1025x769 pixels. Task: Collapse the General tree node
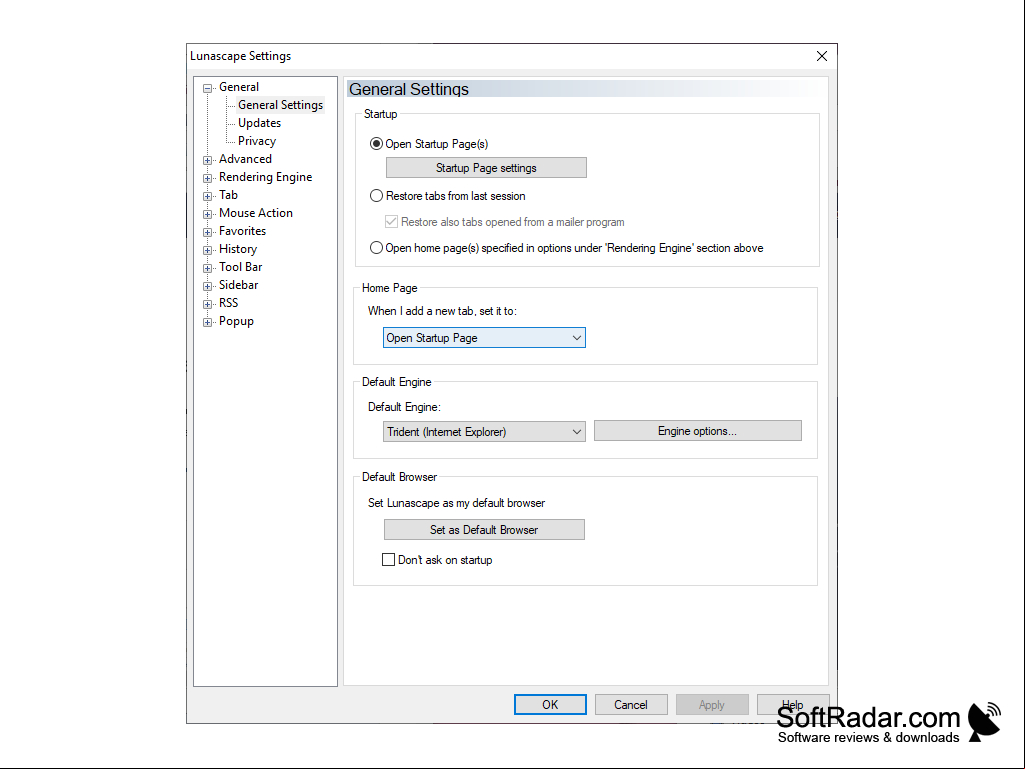[x=207, y=88]
